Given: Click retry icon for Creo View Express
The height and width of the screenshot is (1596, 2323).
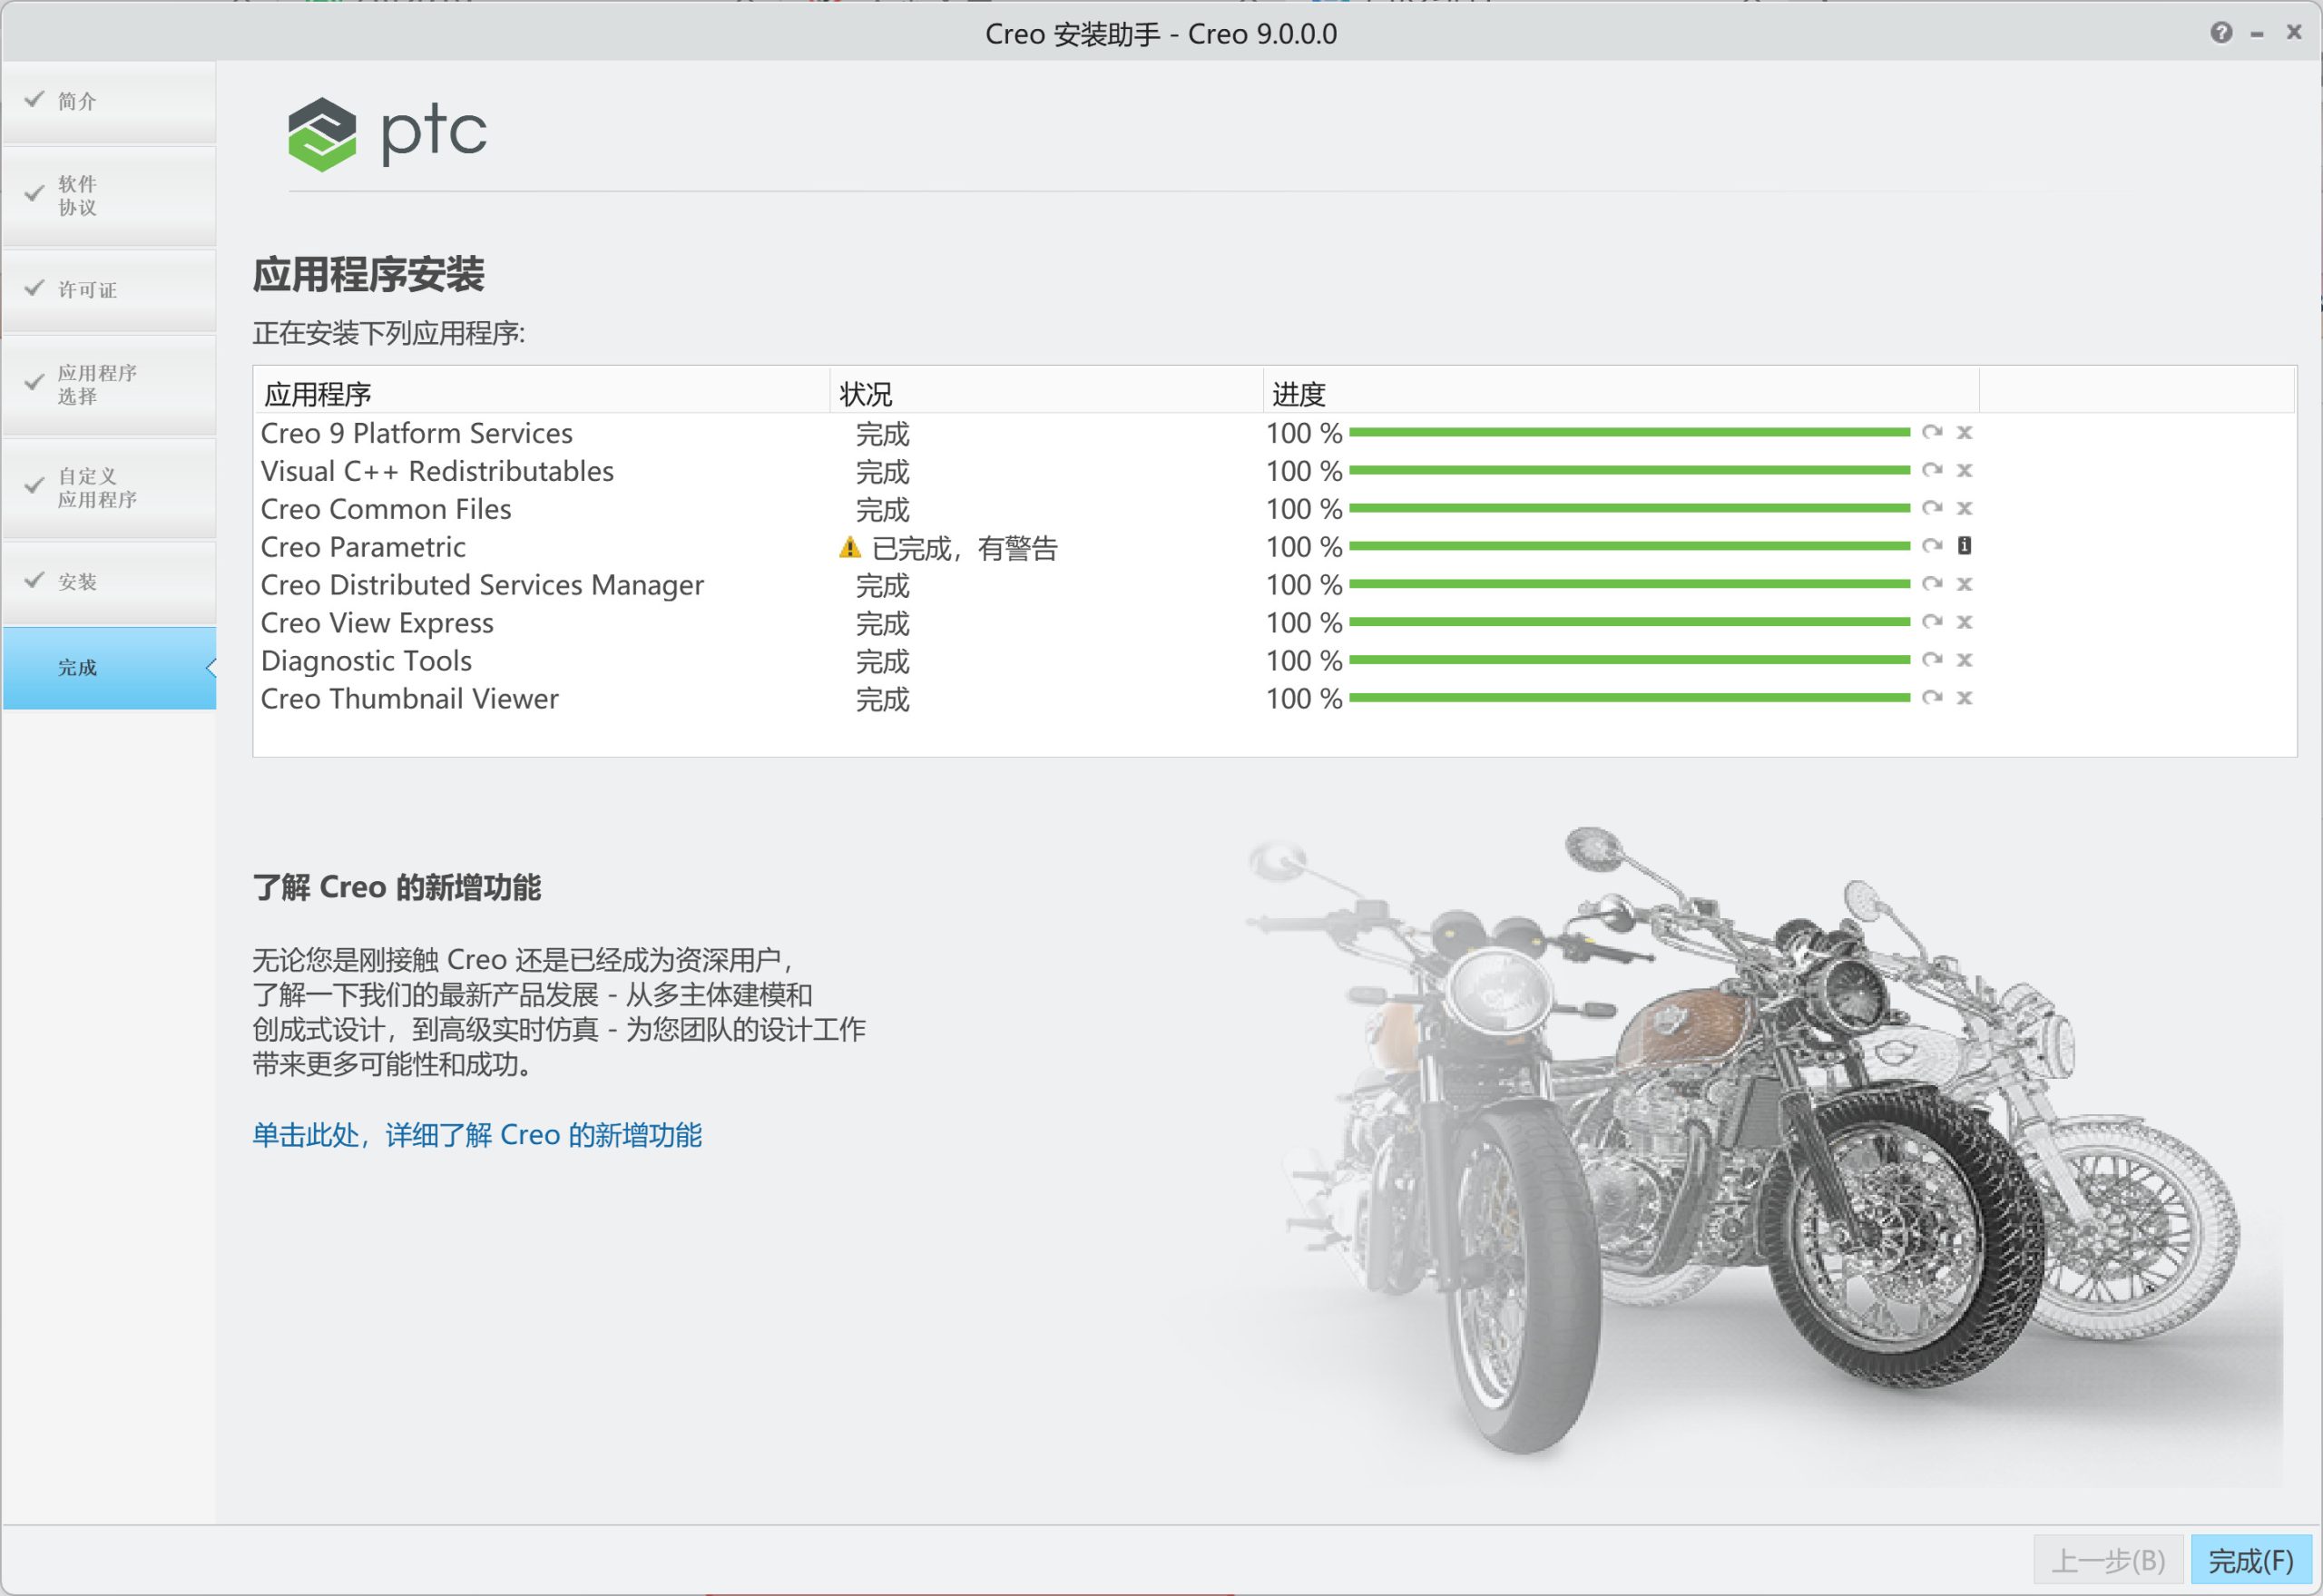Looking at the screenshot, I should point(1932,622).
